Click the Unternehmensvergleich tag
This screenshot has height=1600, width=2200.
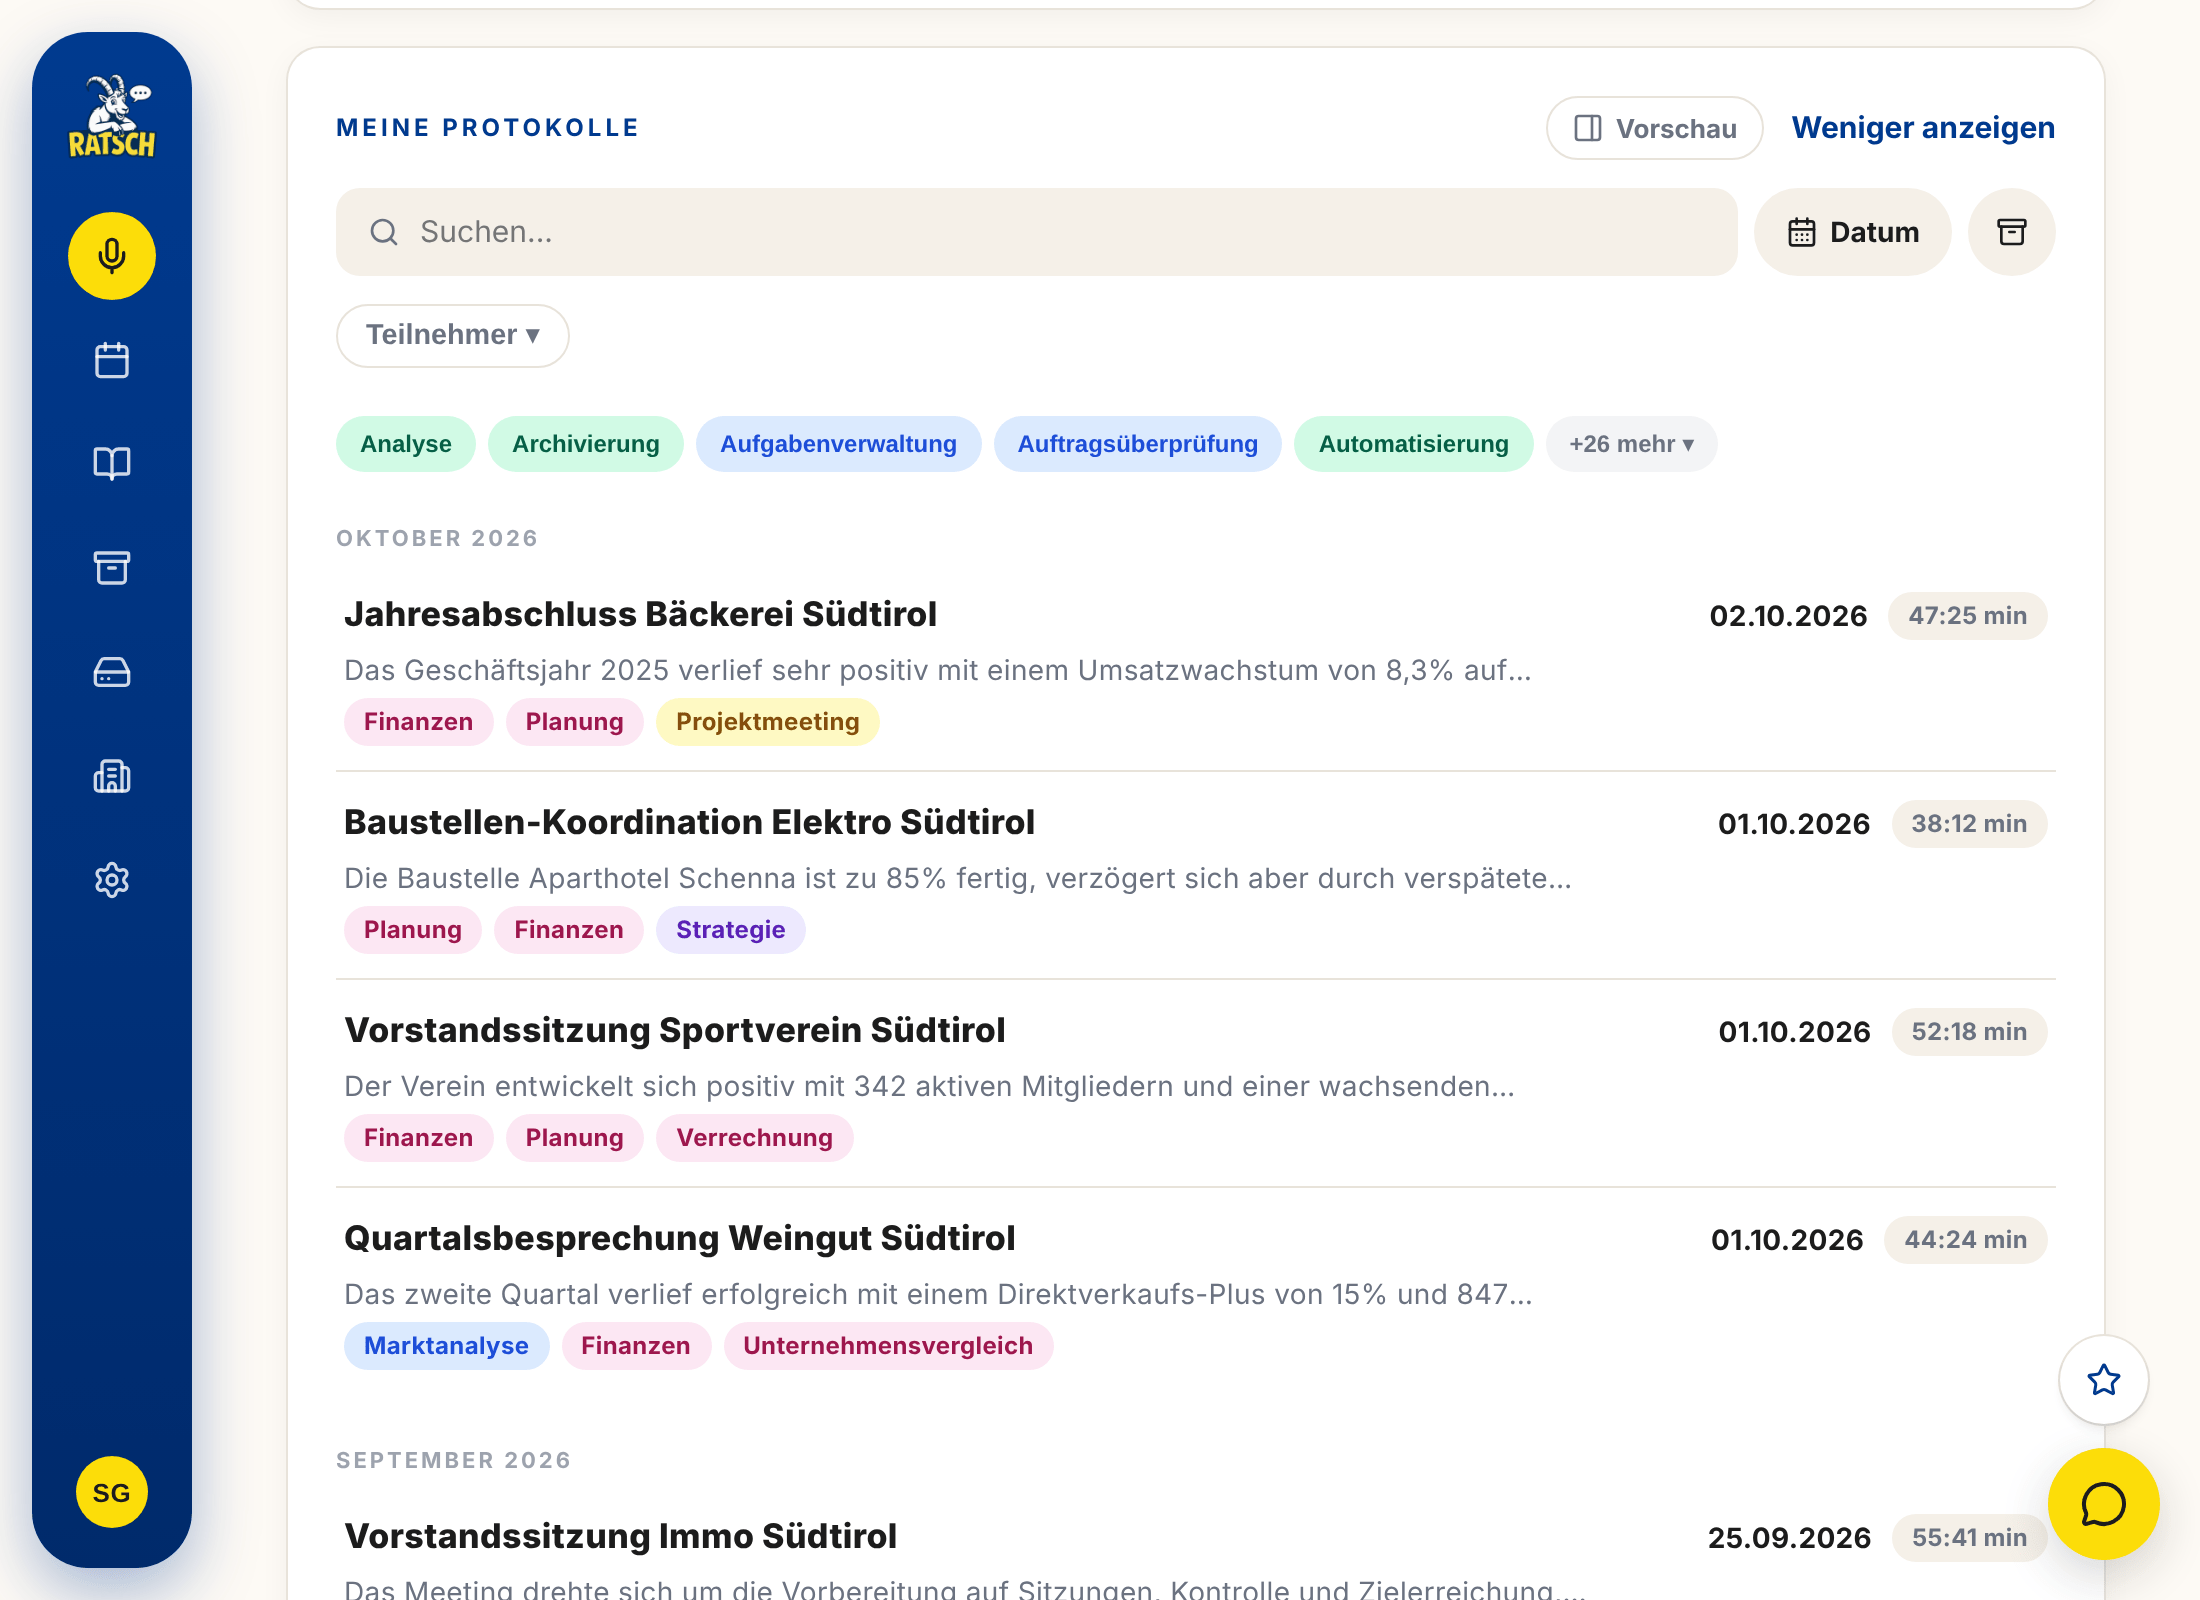click(x=888, y=1346)
